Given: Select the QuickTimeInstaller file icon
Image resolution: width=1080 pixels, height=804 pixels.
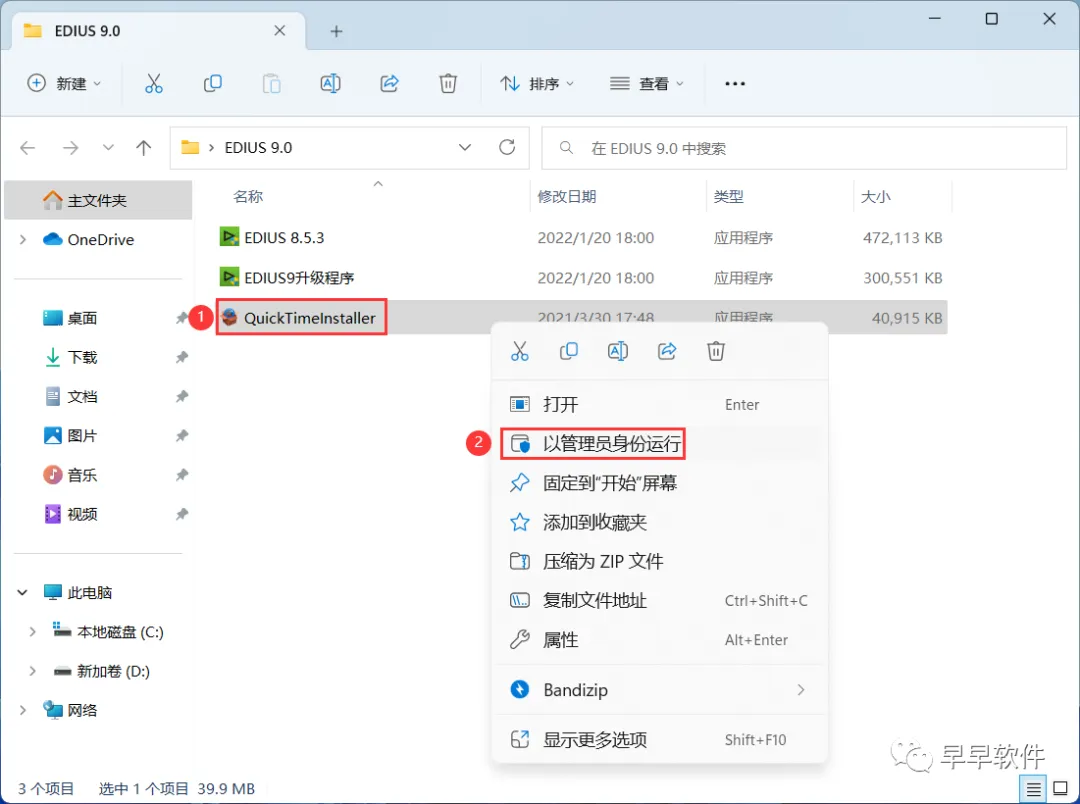Looking at the screenshot, I should tap(230, 318).
